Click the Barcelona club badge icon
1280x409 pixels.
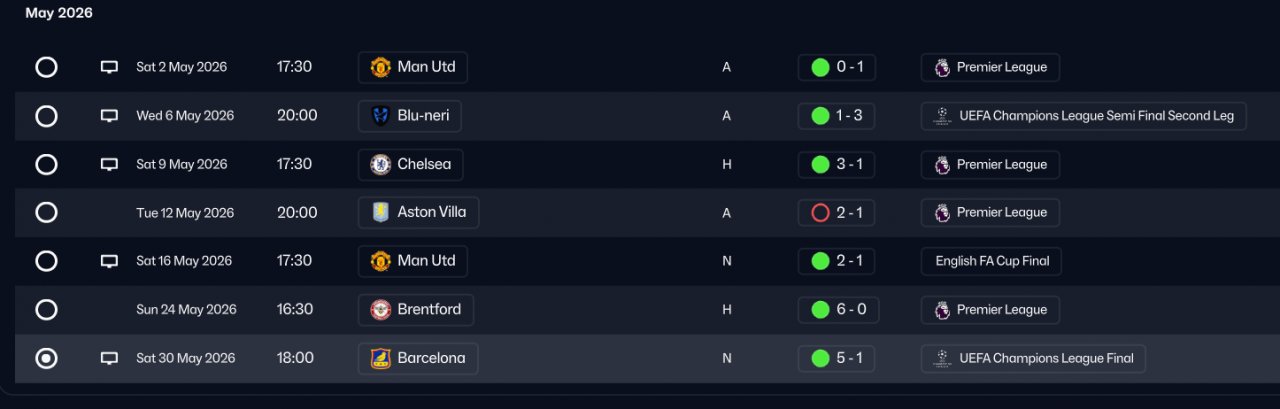click(380, 358)
